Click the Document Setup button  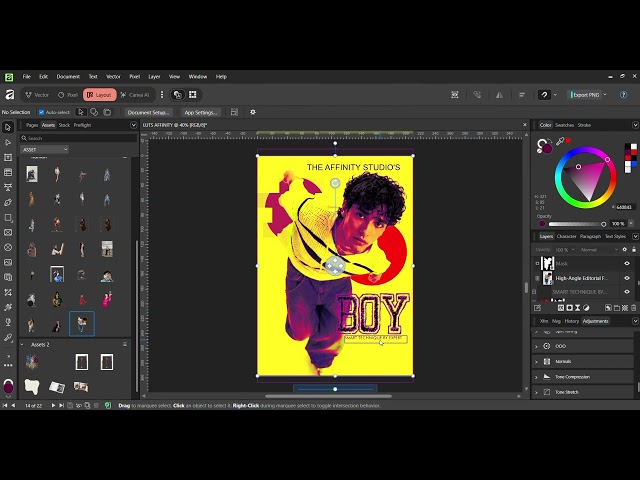[148, 112]
